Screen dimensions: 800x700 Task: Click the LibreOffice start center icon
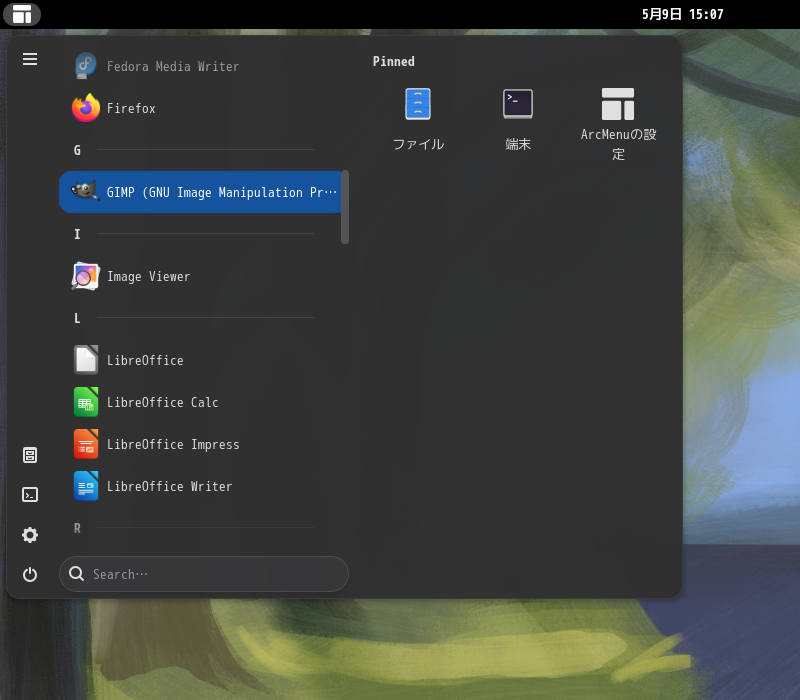86,360
